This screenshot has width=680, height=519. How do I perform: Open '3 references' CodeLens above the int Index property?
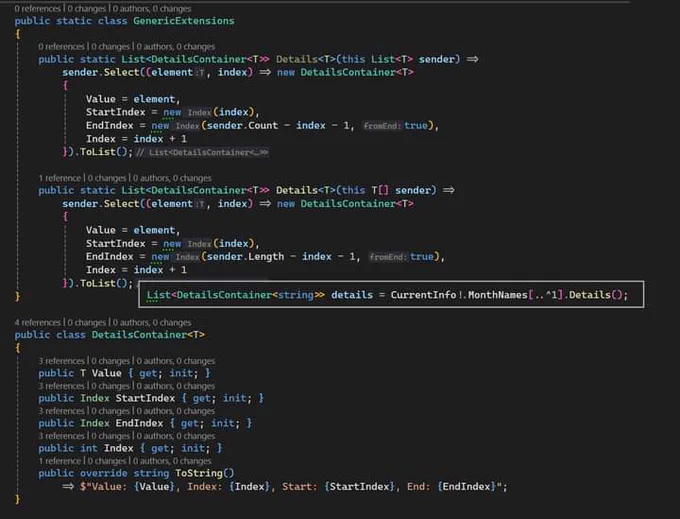point(61,436)
